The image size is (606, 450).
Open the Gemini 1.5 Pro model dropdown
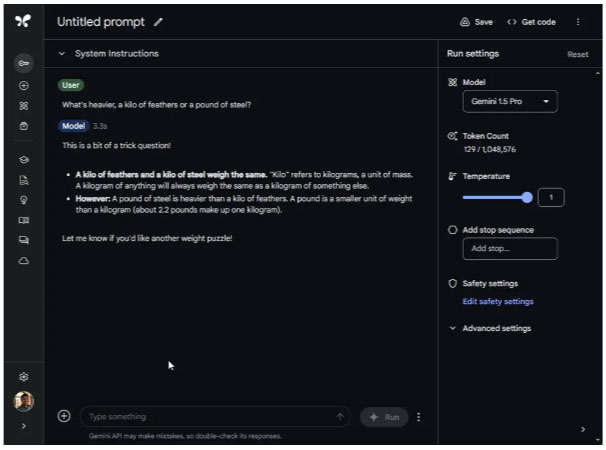pos(509,102)
